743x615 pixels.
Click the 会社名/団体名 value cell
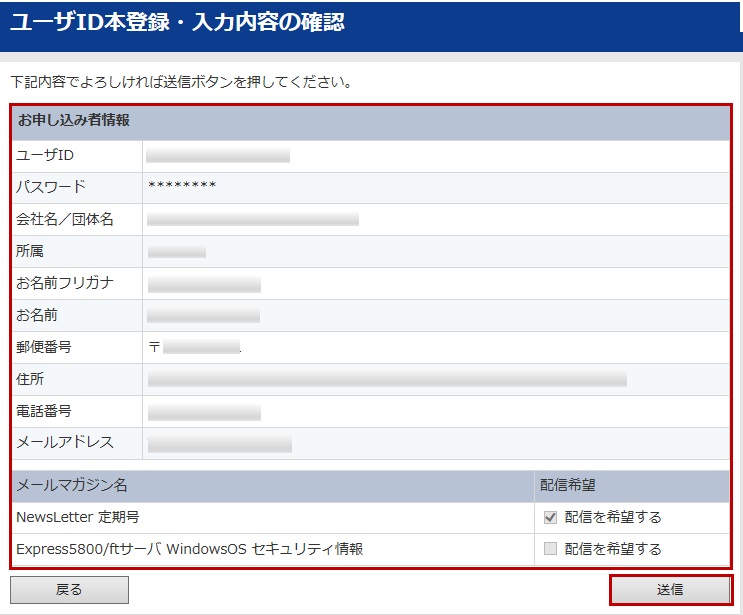(253, 219)
